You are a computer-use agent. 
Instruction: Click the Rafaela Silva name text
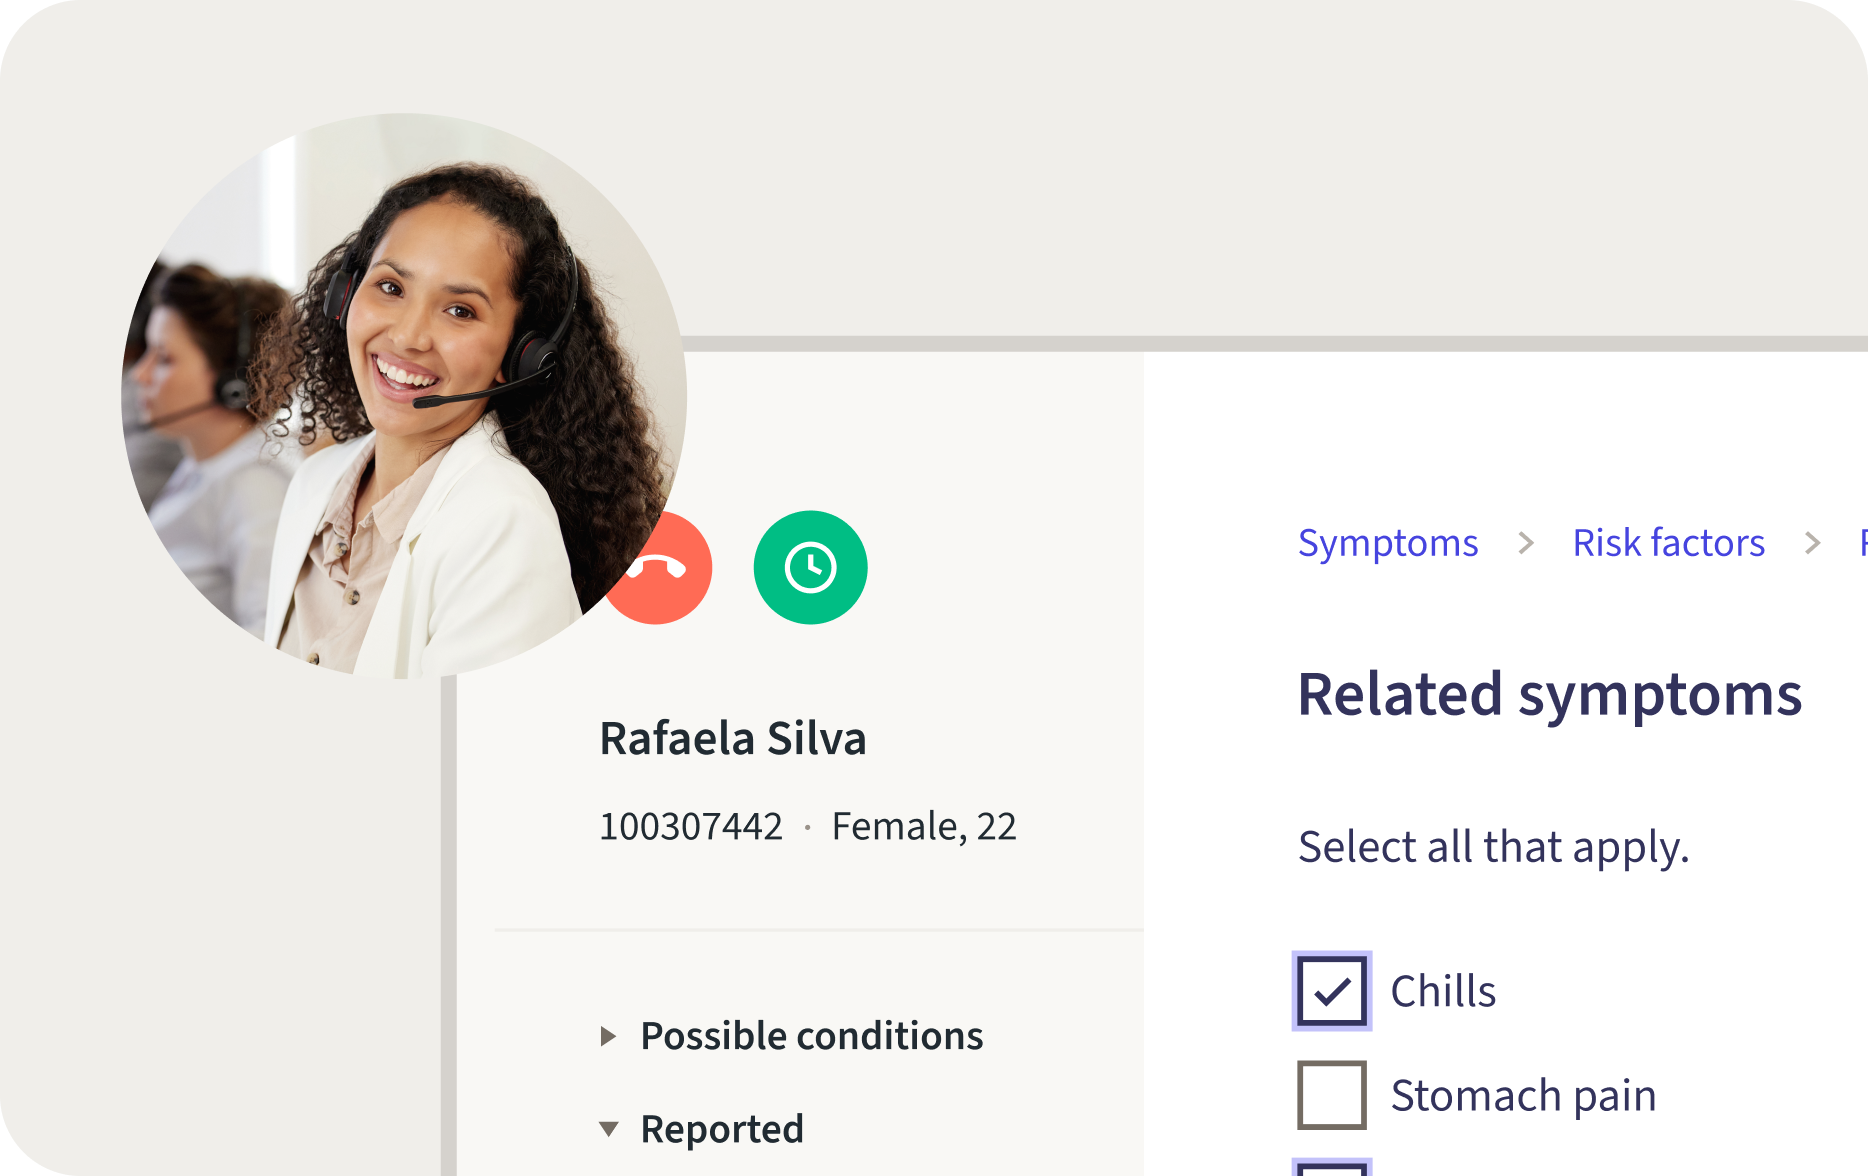[733, 739]
